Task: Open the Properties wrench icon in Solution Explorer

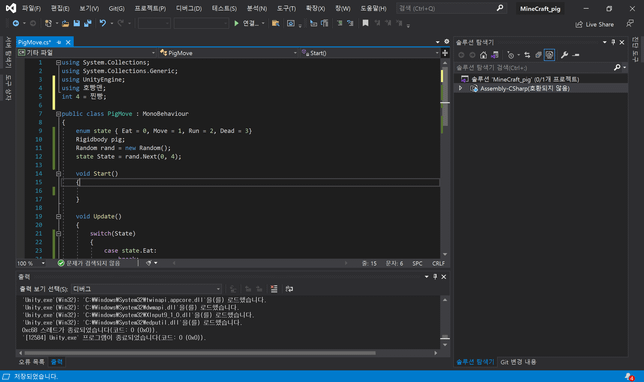Action: click(564, 55)
